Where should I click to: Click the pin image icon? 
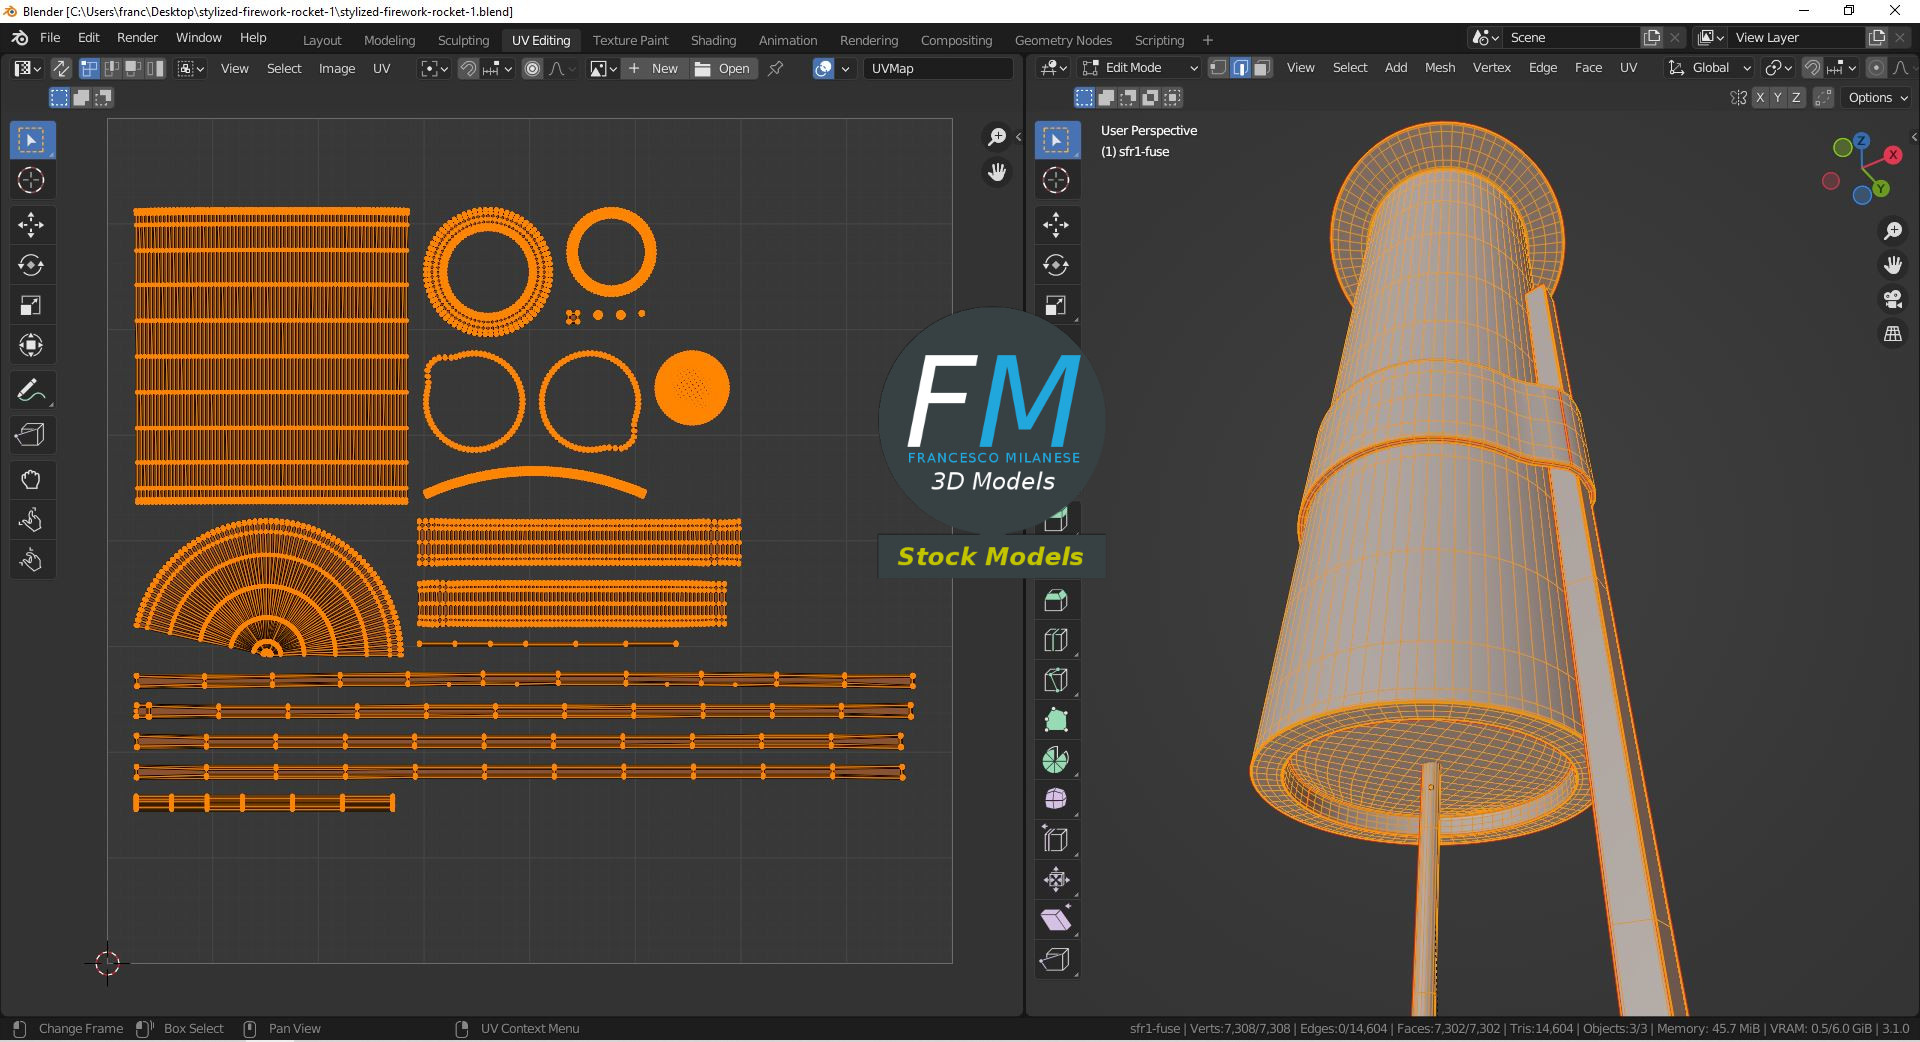tap(775, 68)
